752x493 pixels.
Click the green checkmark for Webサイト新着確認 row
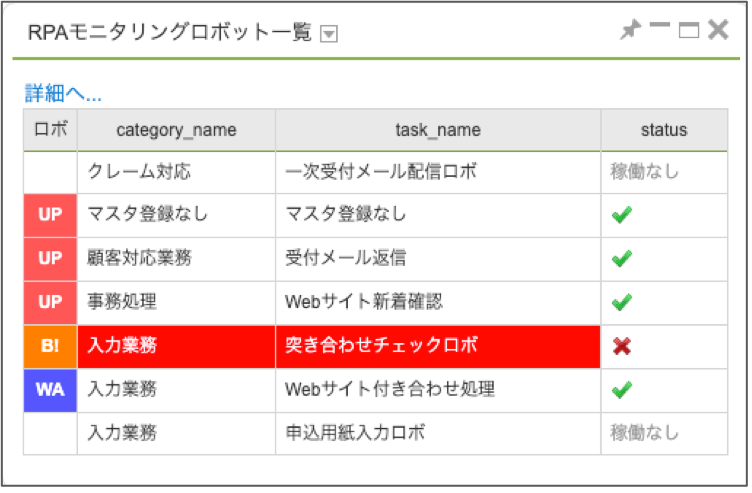622,301
